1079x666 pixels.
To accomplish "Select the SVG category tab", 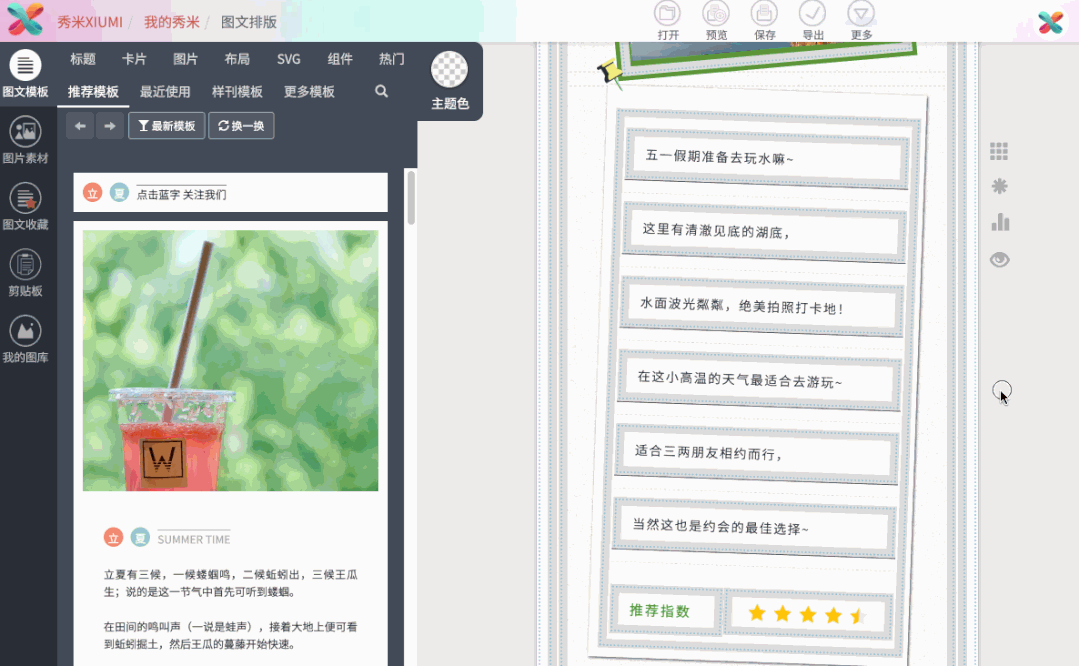I will (x=288, y=59).
